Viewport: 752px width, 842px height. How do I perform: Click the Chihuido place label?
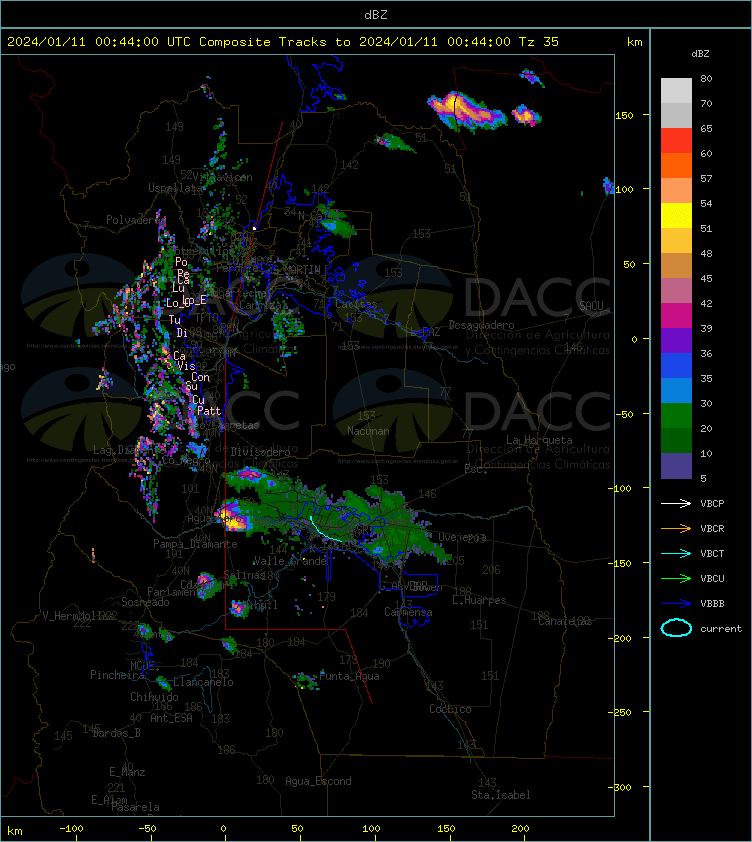pyautogui.click(x=154, y=696)
